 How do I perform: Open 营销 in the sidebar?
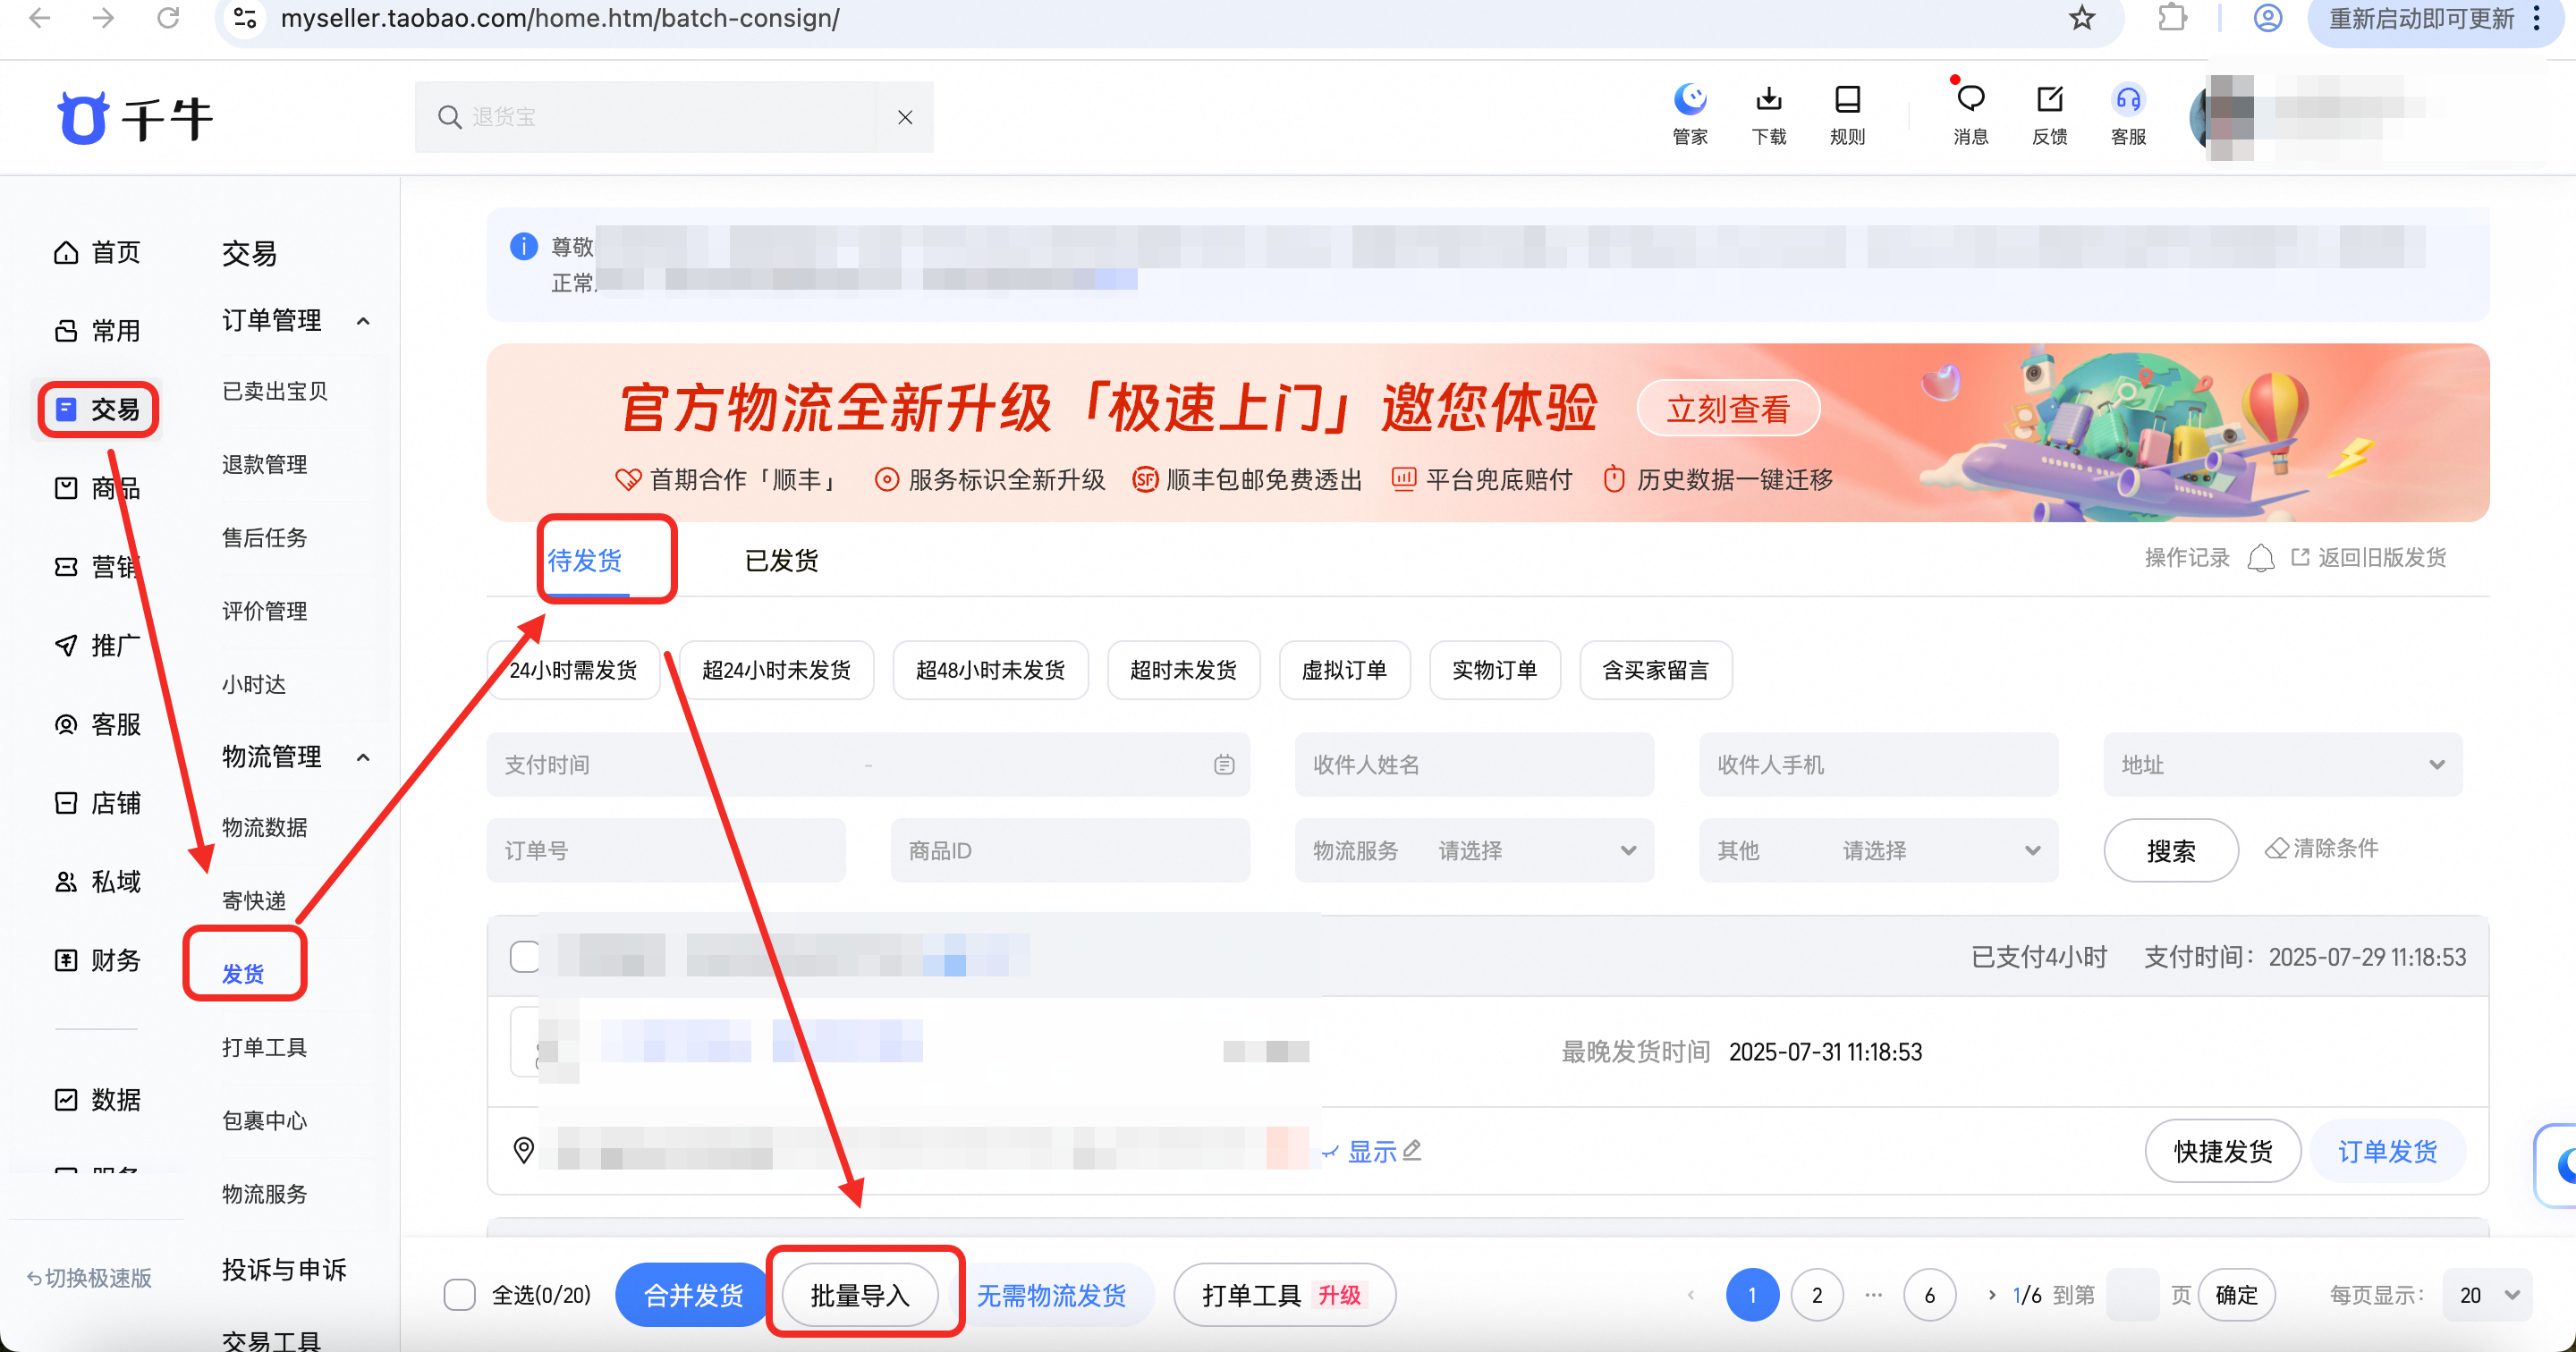(97, 567)
